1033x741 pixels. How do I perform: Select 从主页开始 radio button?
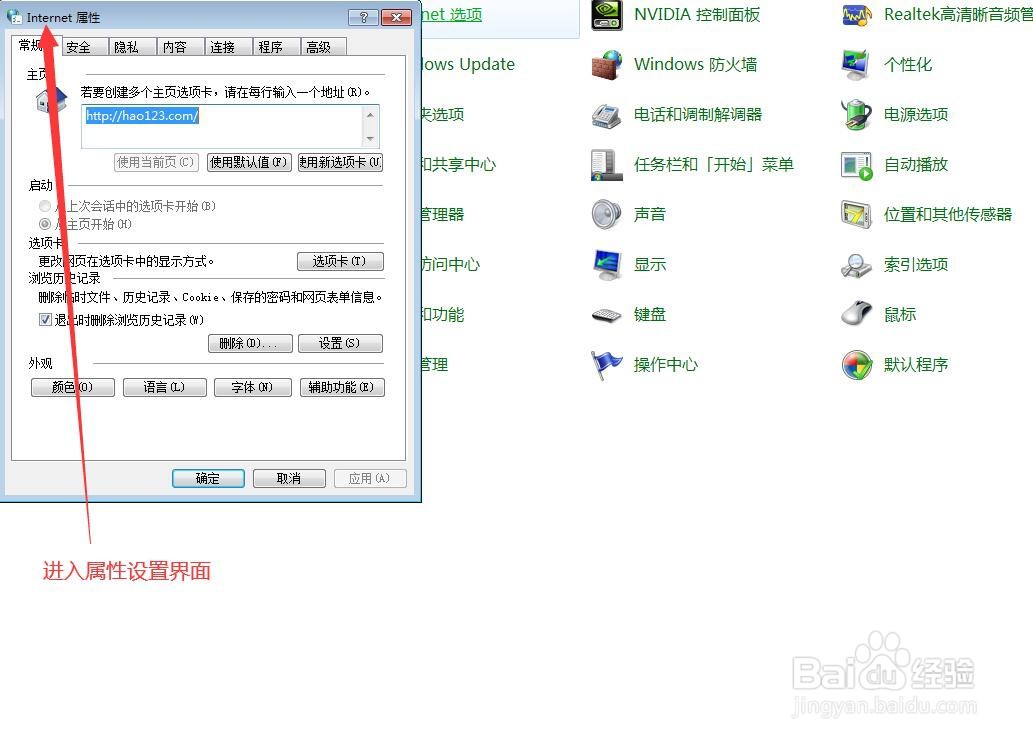point(45,224)
